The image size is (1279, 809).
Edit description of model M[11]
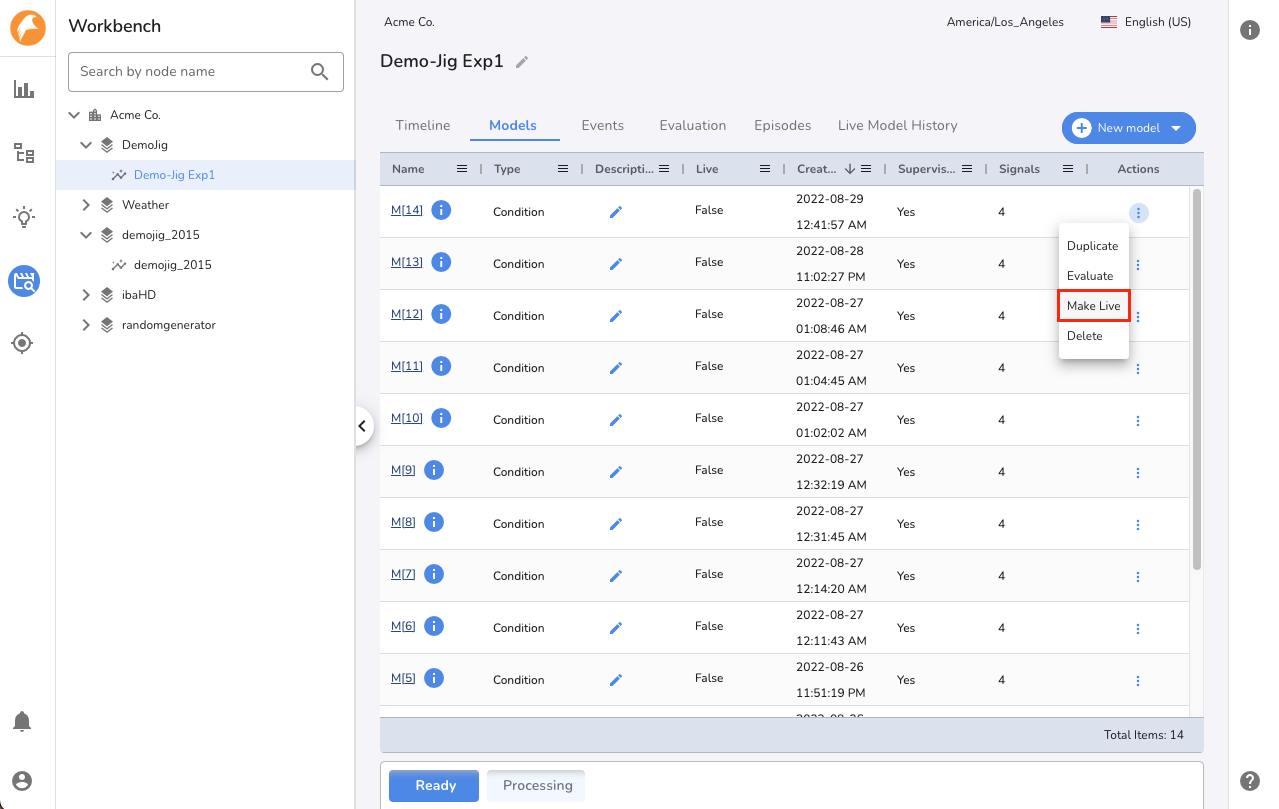[x=616, y=368]
